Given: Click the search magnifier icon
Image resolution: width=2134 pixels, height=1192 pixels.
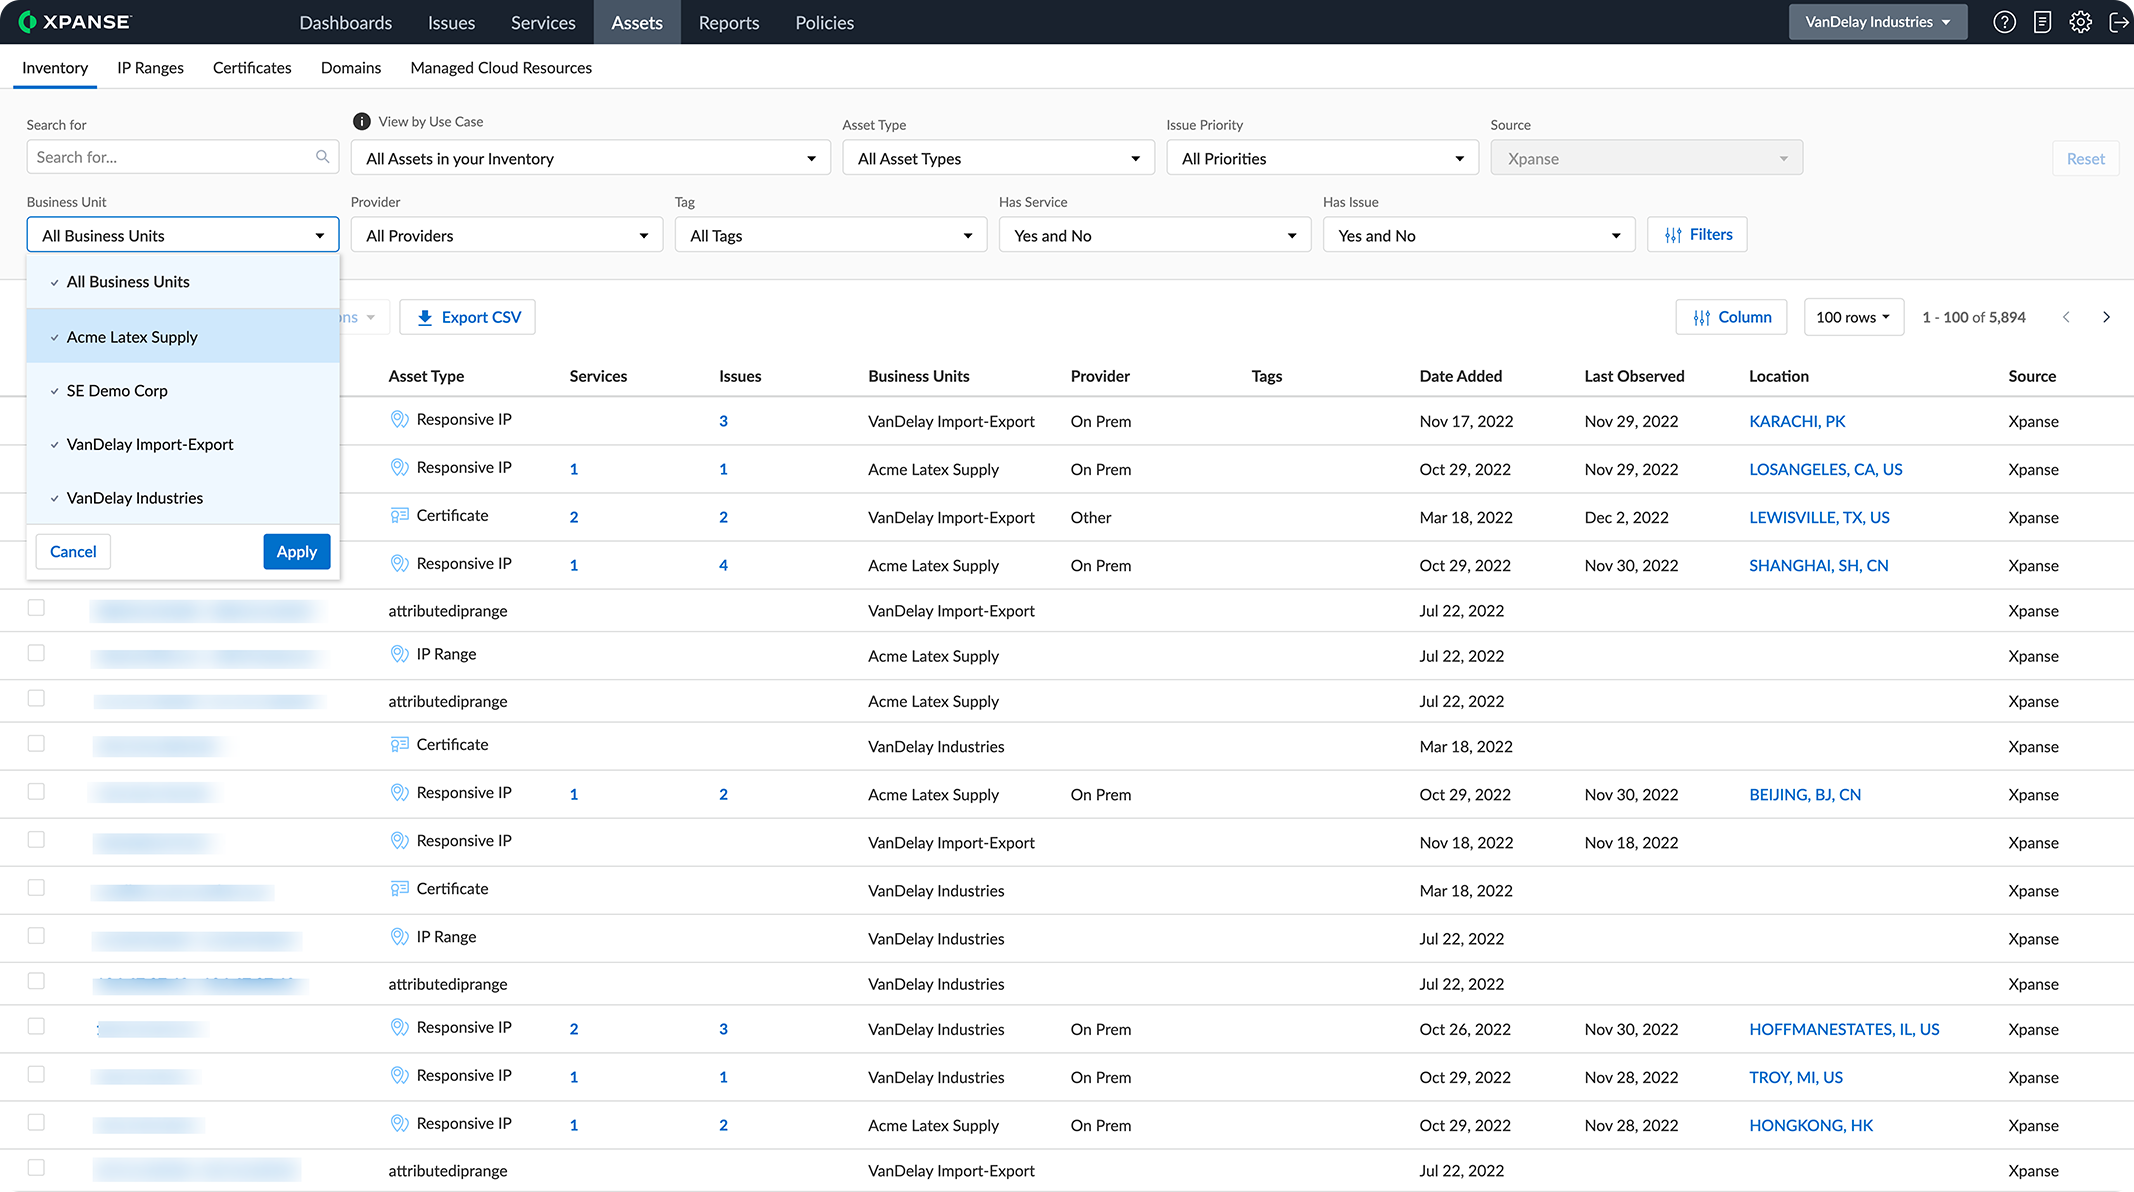Looking at the screenshot, I should pyautogui.click(x=322, y=157).
